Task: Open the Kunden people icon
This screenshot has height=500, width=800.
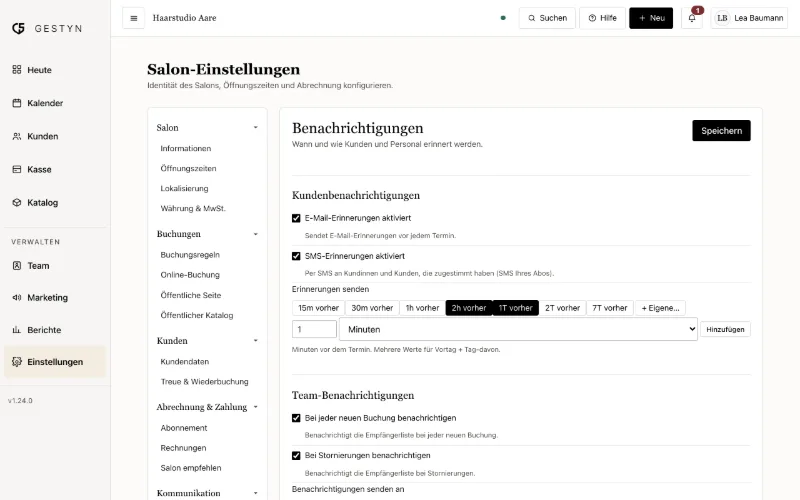Action: coord(17,136)
